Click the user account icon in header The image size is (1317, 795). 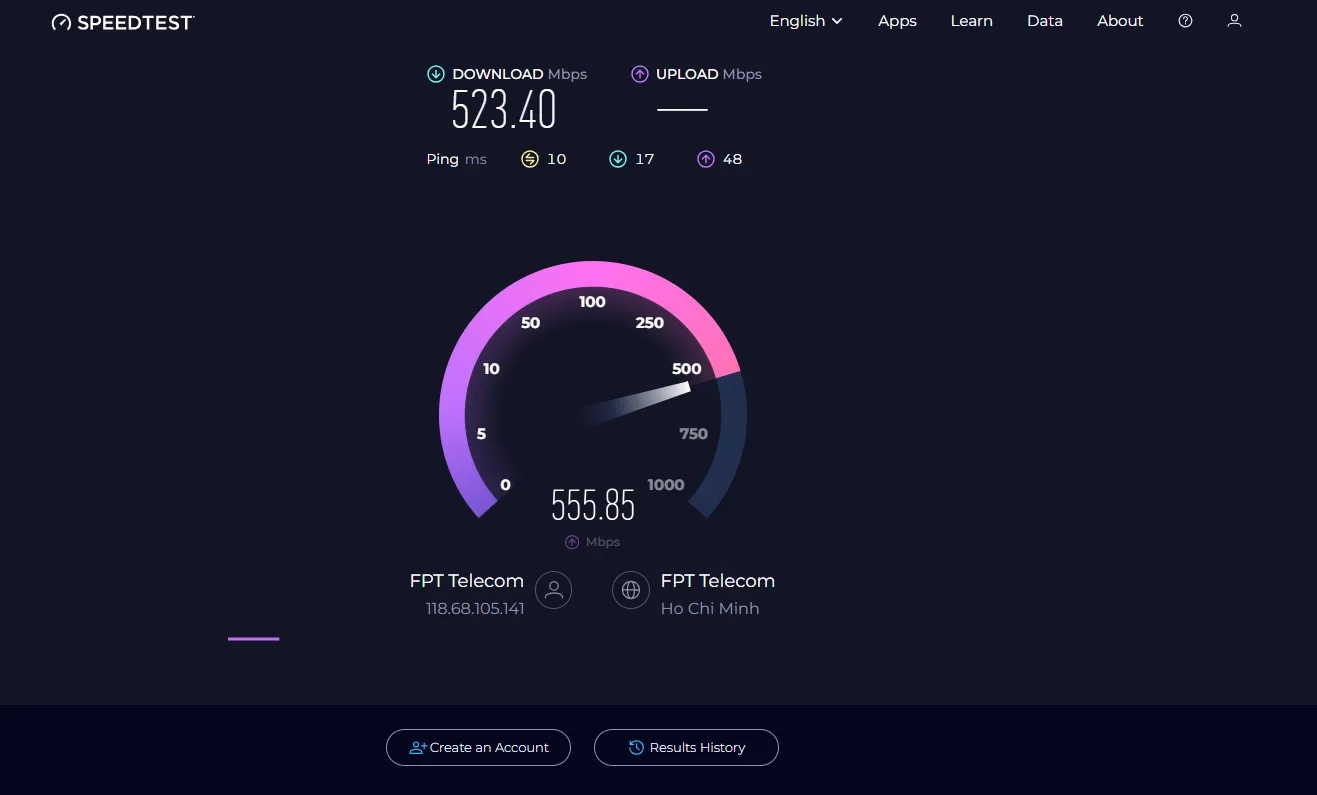pyautogui.click(x=1234, y=21)
